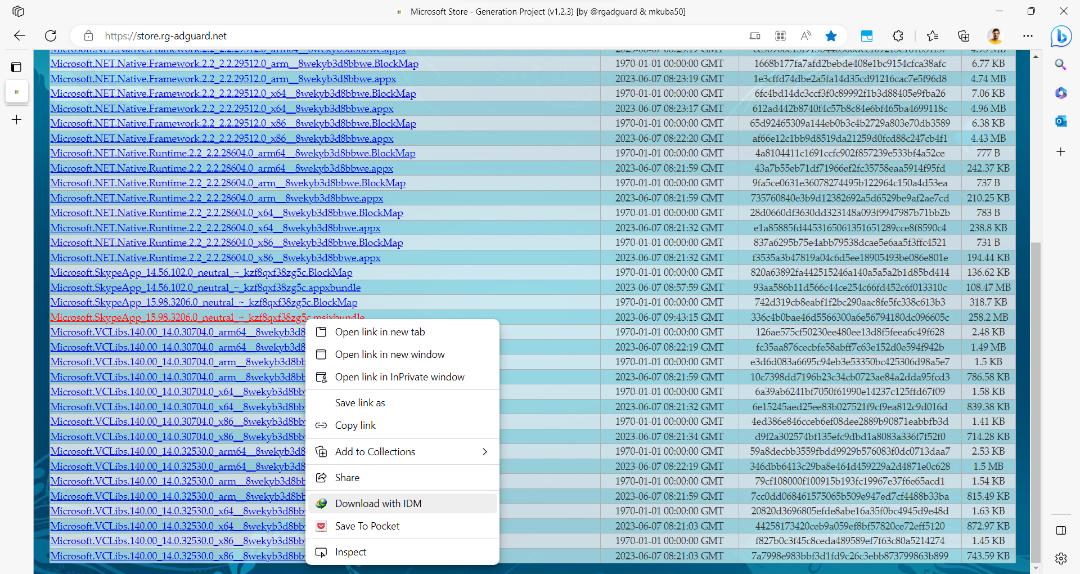This screenshot has width=1080, height=574.
Task: Open Settings and more ellipsis menu
Action: tap(1028, 36)
